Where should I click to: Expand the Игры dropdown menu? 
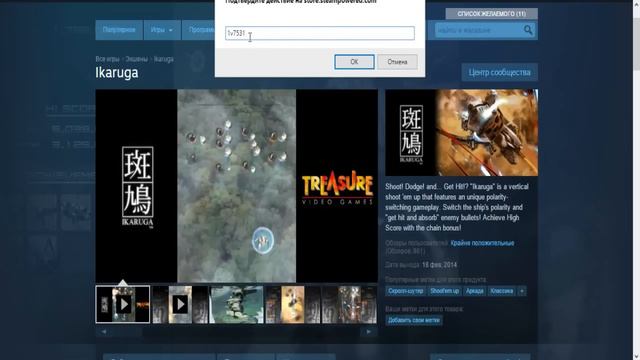(x=162, y=30)
